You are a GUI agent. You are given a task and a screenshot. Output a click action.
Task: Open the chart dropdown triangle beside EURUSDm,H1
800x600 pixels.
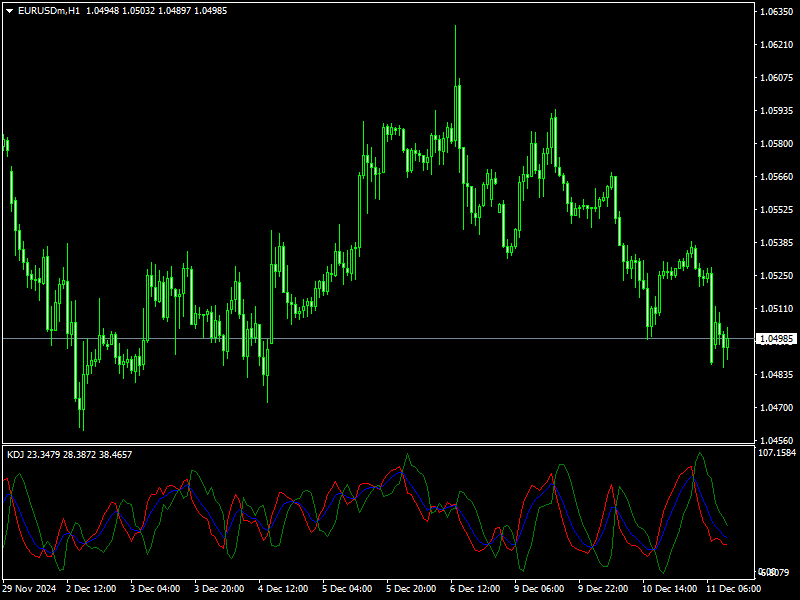(x=9, y=11)
